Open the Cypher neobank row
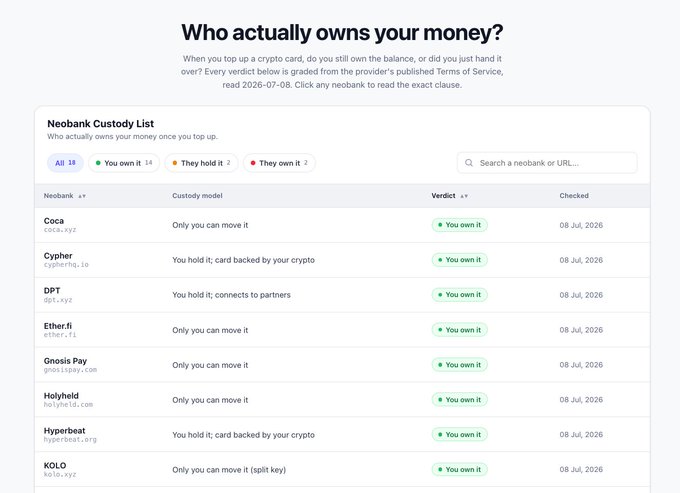This screenshot has height=493, width=680. 342,260
